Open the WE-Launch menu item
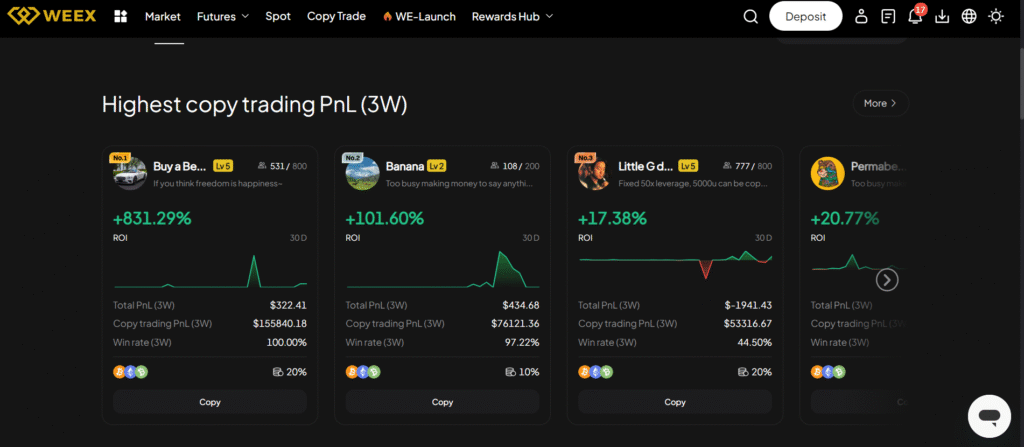The height and width of the screenshot is (447, 1024). [x=419, y=16]
